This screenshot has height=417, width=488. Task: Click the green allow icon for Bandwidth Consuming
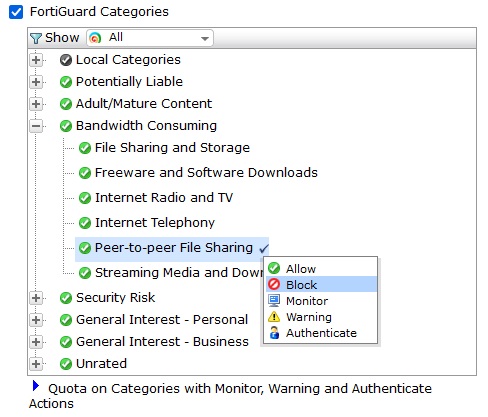(x=66, y=126)
